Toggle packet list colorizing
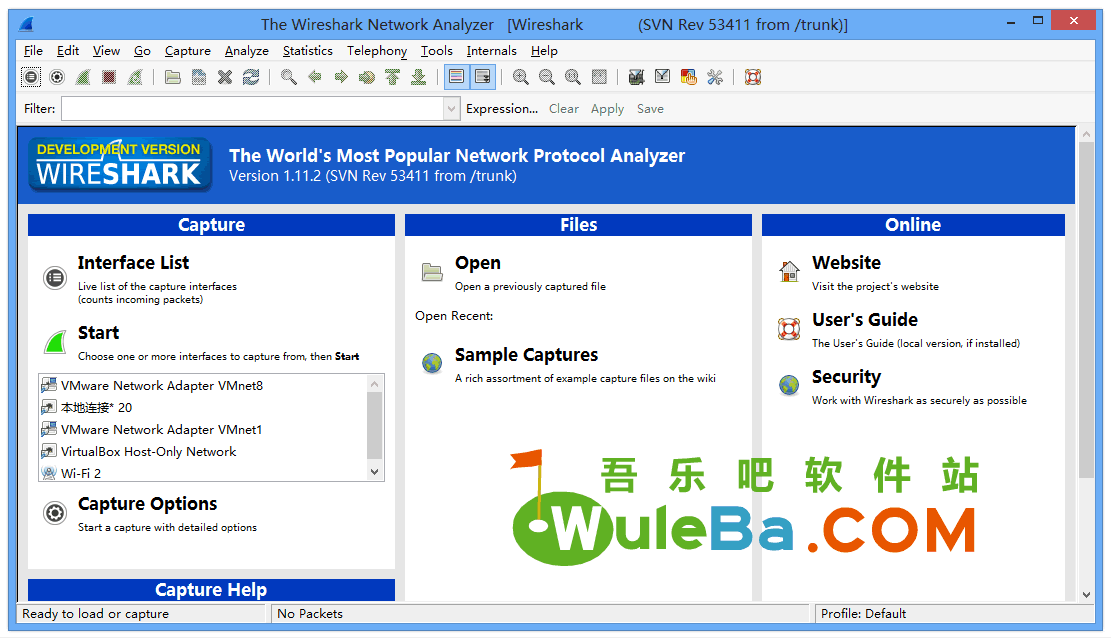1111x638 pixels. (x=457, y=77)
